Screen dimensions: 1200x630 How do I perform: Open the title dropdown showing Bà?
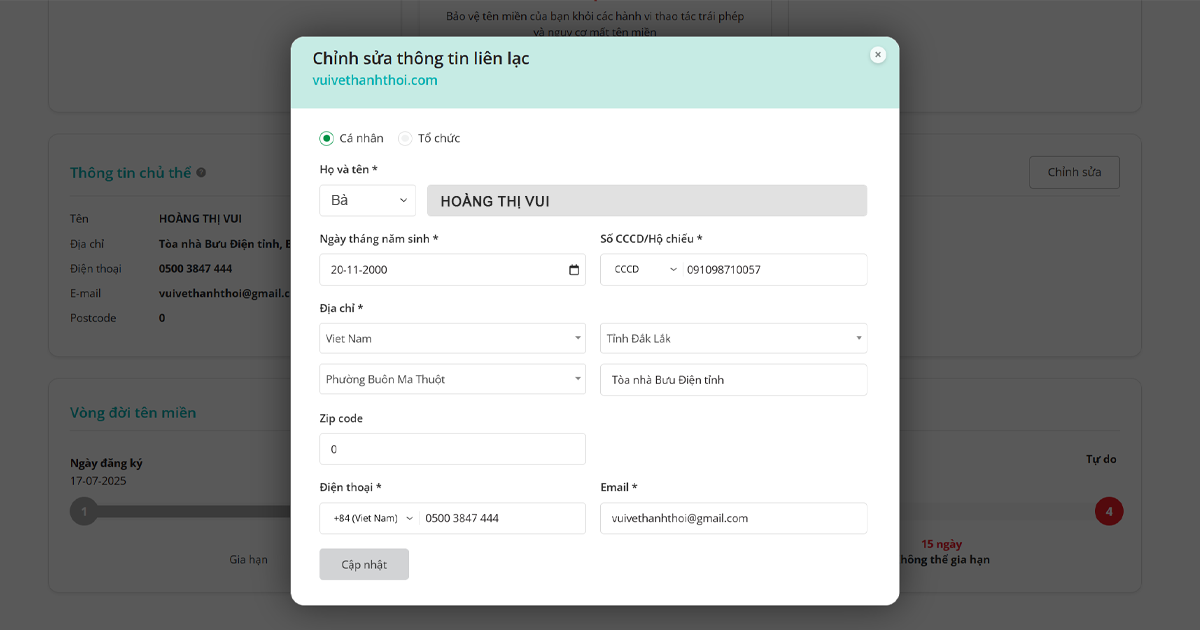pos(367,200)
